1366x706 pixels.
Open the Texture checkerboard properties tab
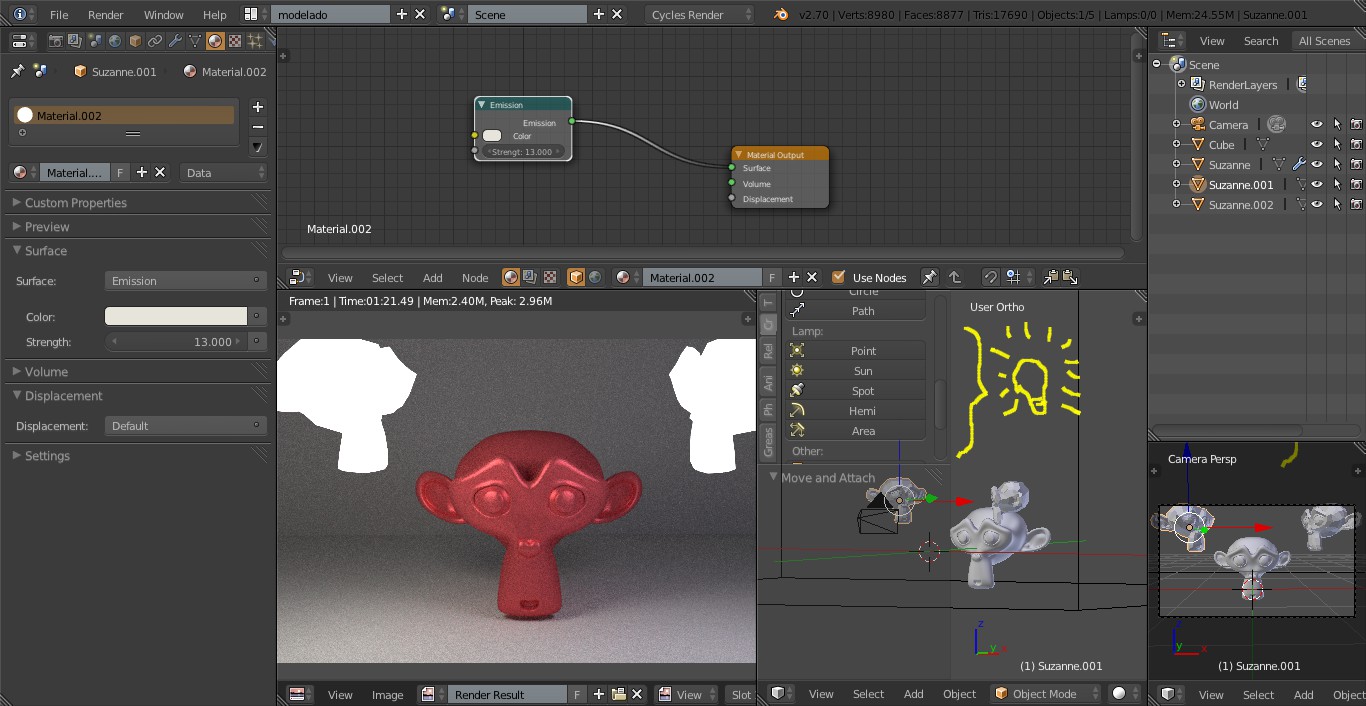(235, 41)
